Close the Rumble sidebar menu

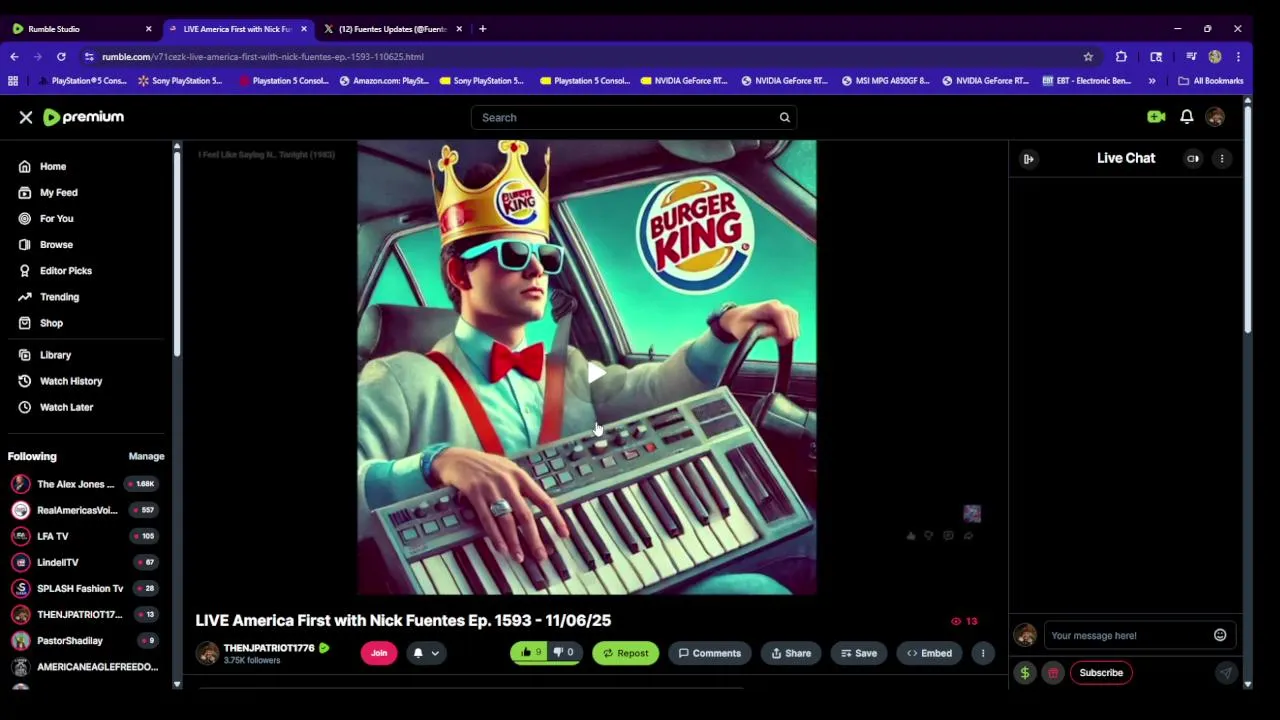tap(26, 117)
